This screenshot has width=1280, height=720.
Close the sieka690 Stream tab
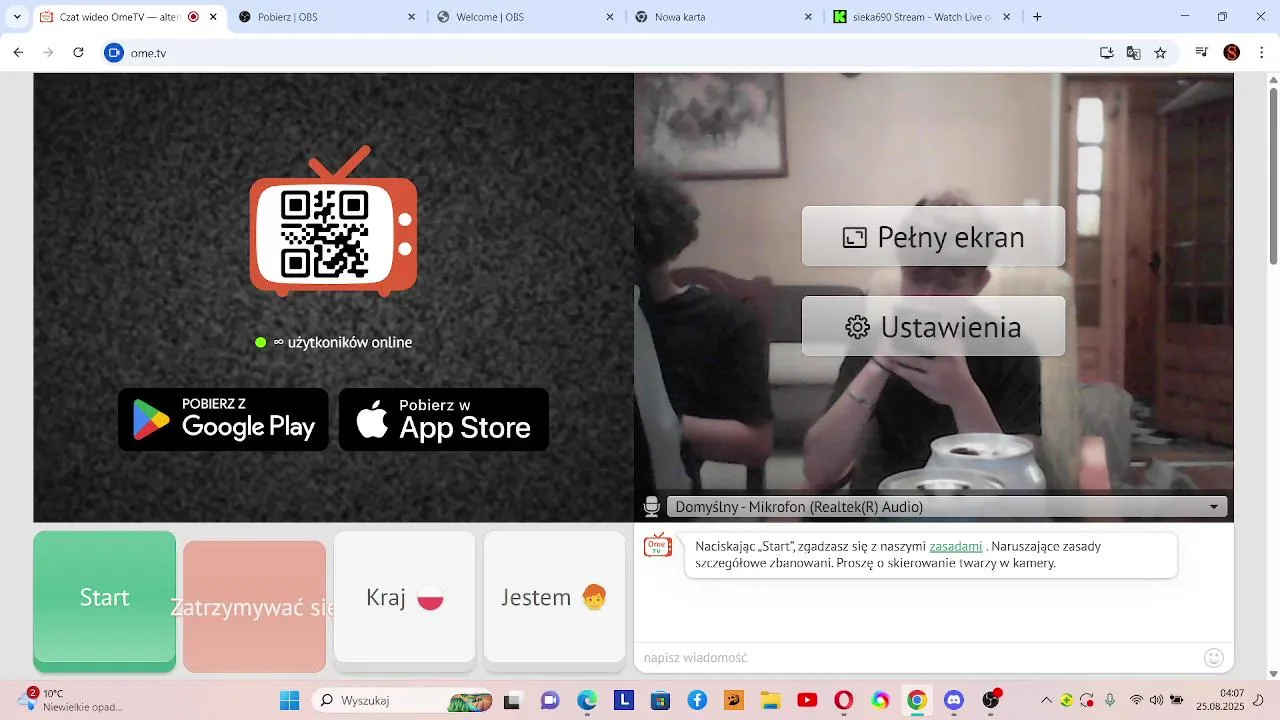point(1007,17)
